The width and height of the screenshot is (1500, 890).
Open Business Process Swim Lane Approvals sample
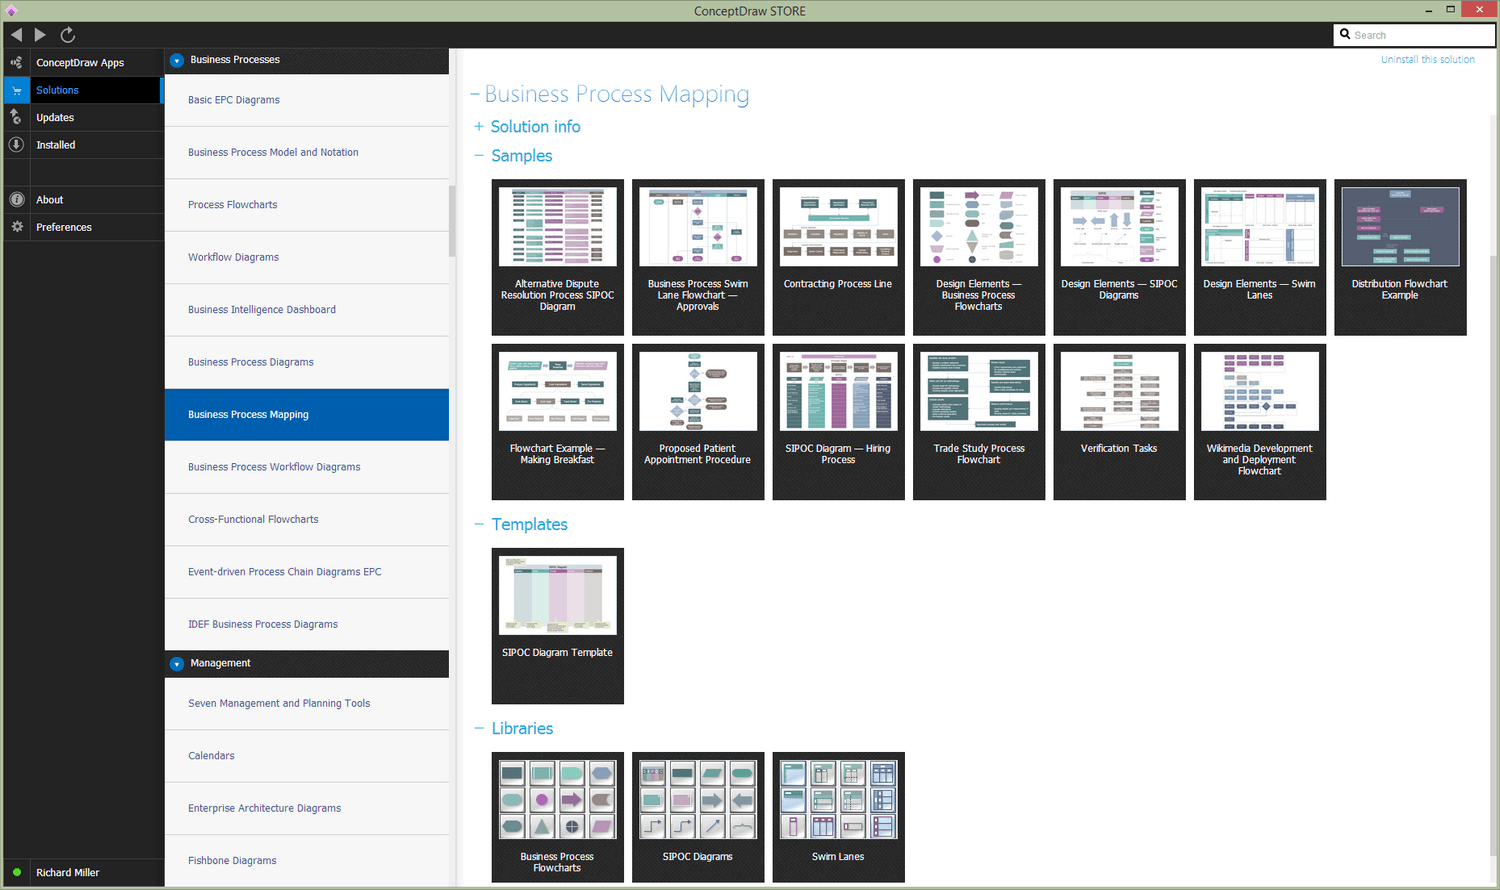point(698,257)
